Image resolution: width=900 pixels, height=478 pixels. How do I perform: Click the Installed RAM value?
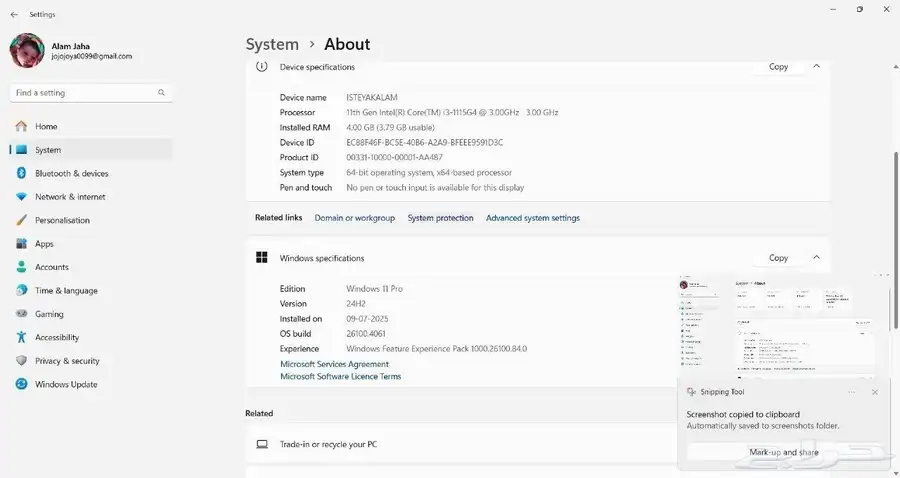pyautogui.click(x=390, y=127)
